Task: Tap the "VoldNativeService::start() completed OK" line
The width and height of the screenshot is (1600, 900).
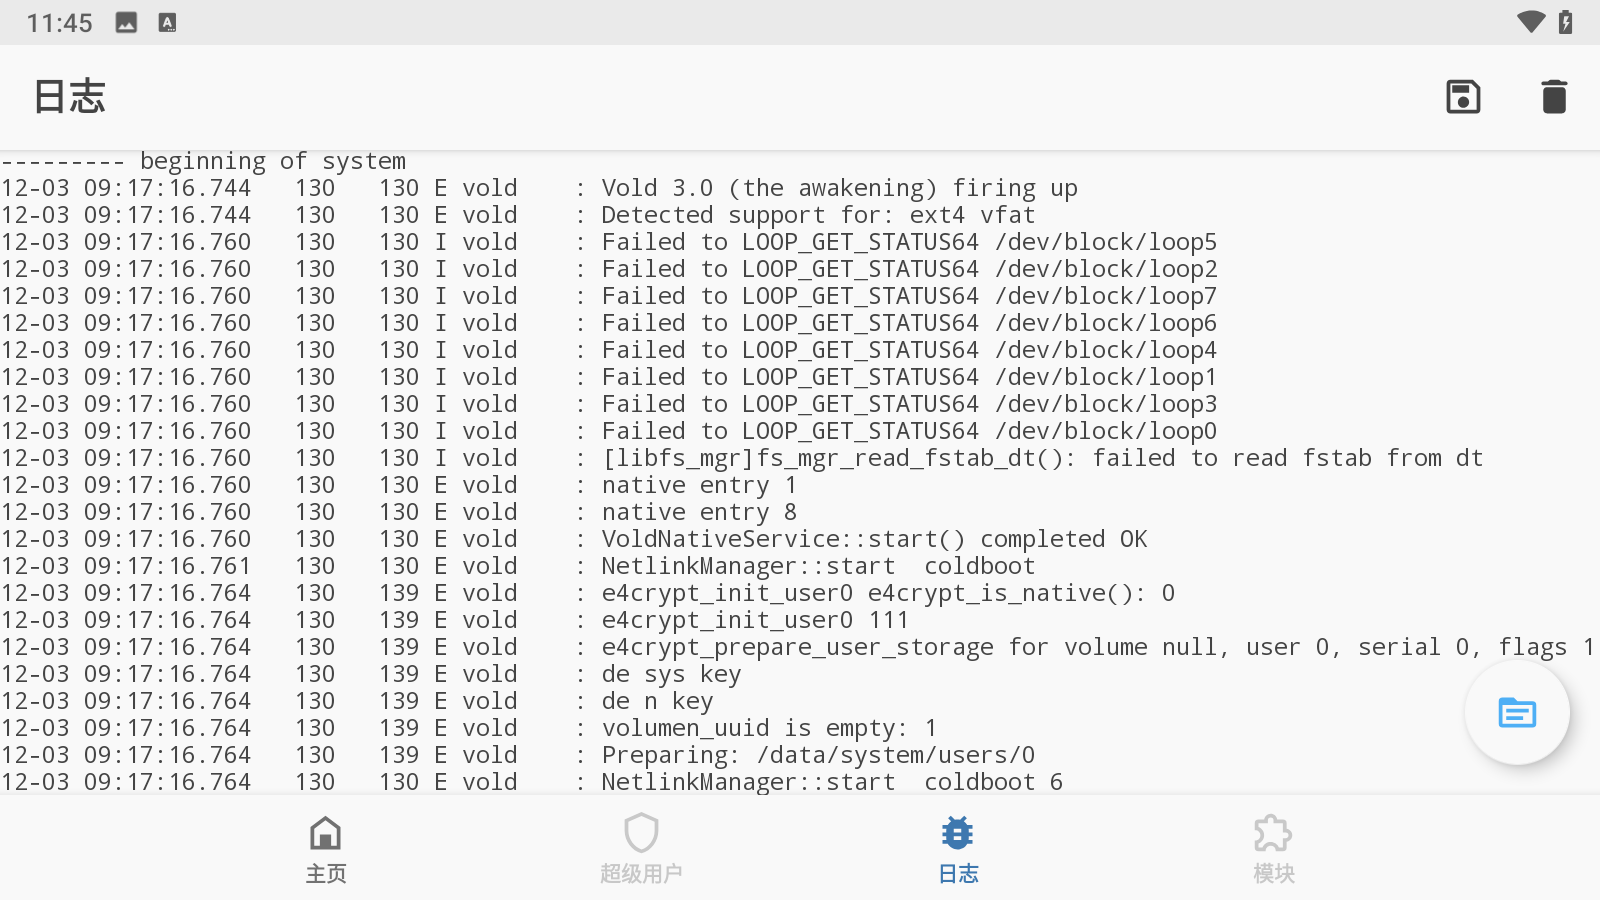Action: tap(873, 539)
